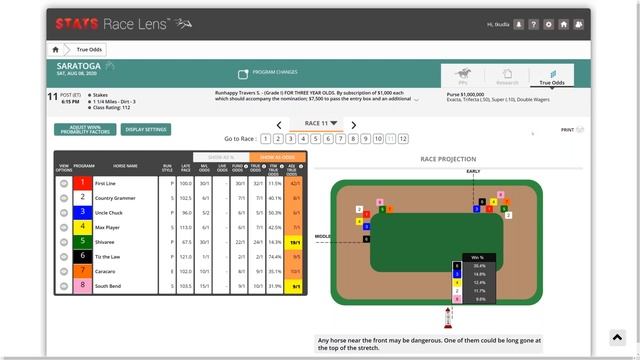The width and height of the screenshot is (640, 360).
Task: Go to the previous race arrow
Action: point(279,125)
